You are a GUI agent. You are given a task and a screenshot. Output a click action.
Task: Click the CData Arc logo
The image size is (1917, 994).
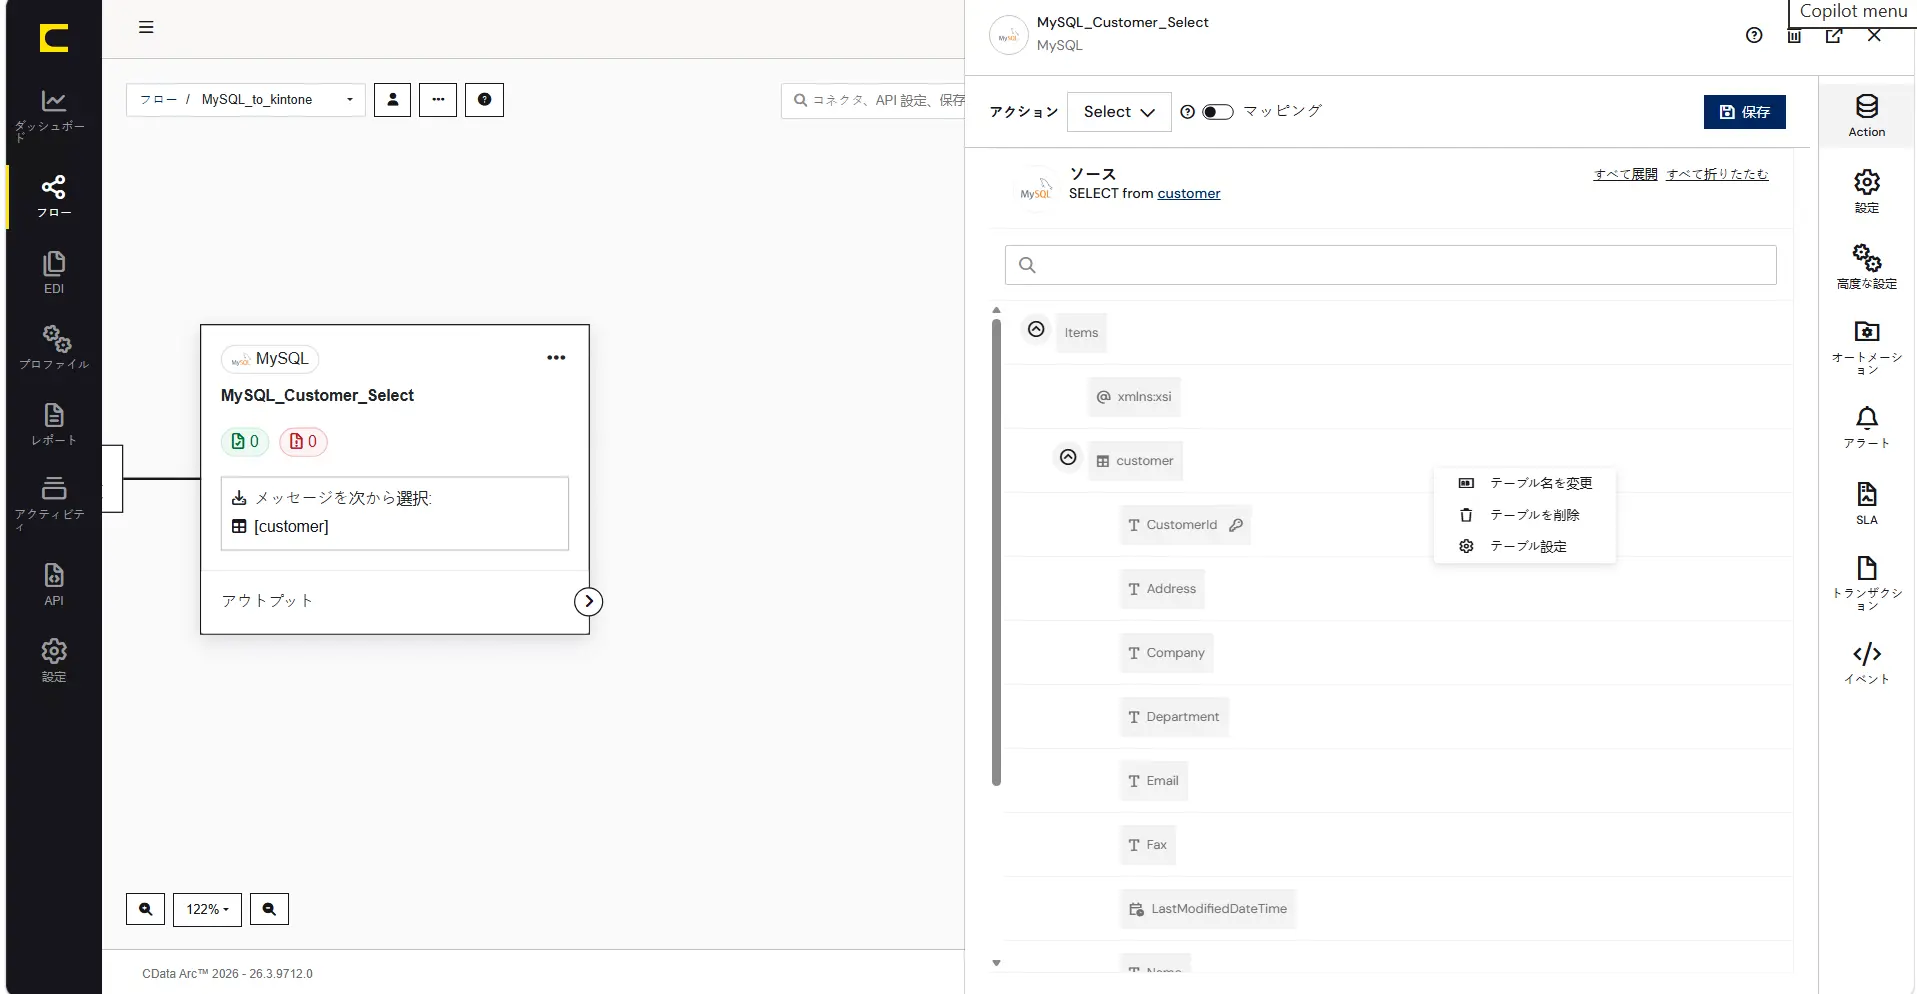54,38
